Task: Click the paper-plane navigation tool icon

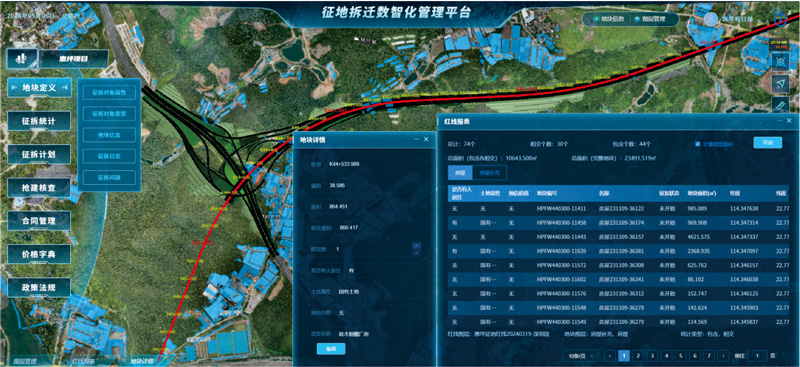Action: coord(780,83)
